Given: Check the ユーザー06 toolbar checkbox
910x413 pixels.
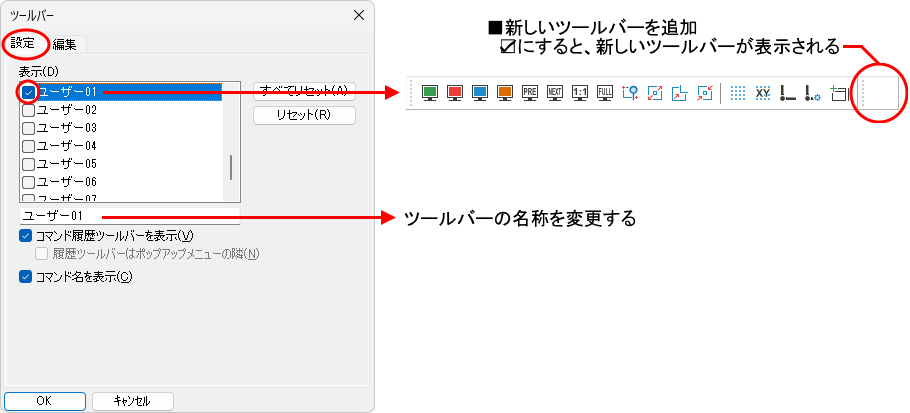Looking at the screenshot, I should tap(28, 182).
